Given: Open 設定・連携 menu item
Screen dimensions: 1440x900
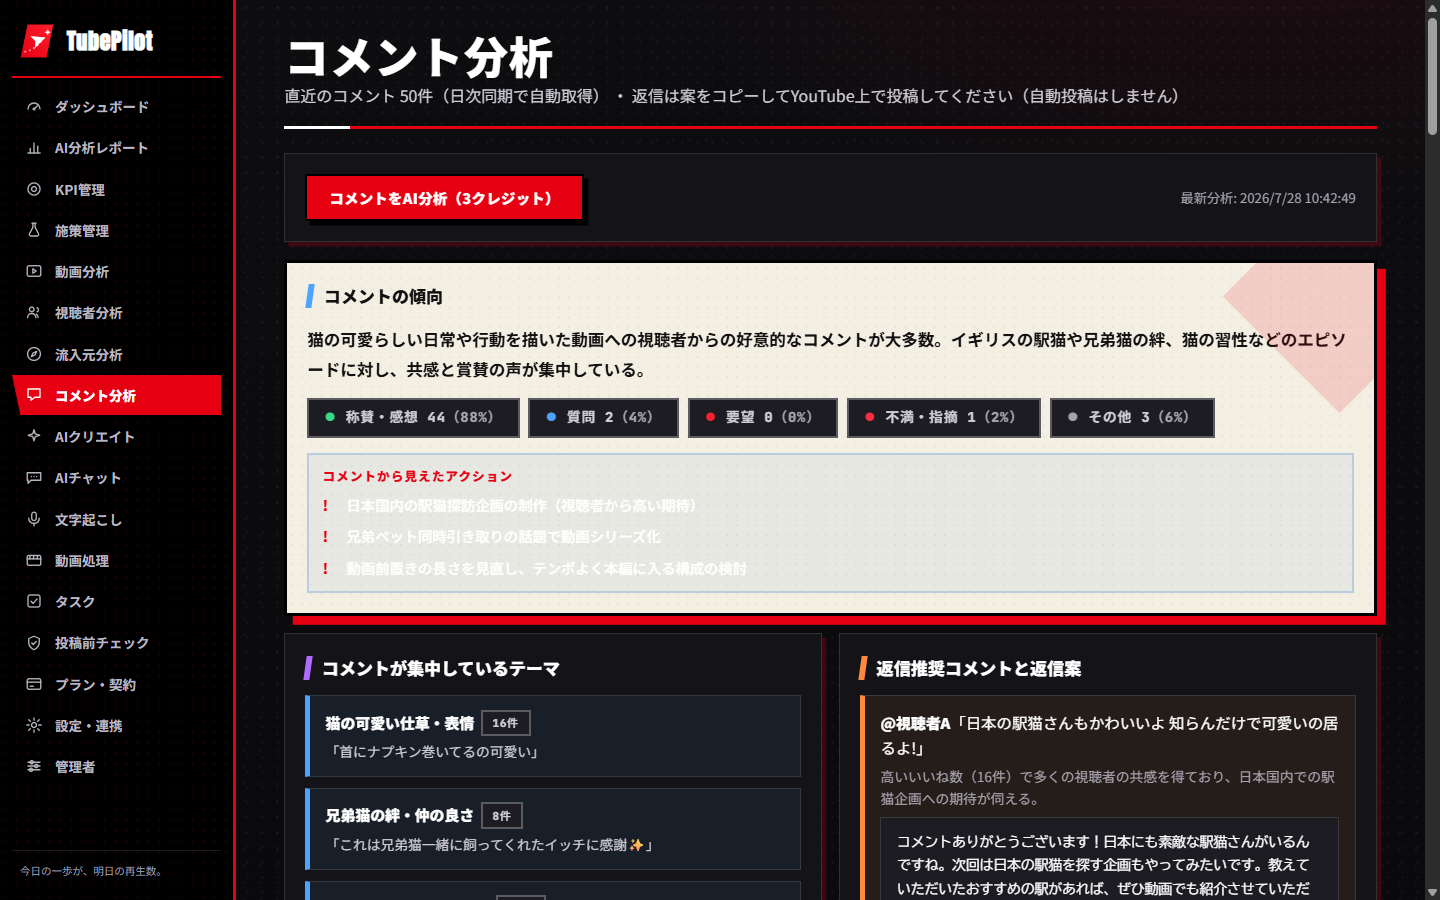Looking at the screenshot, I should click(117, 725).
